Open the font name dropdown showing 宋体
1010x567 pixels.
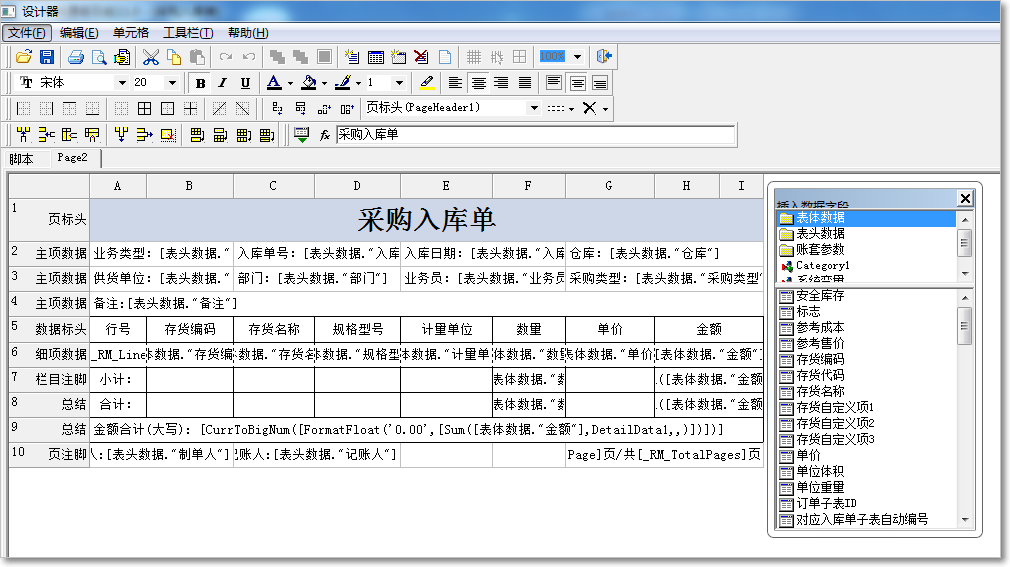click(122, 83)
